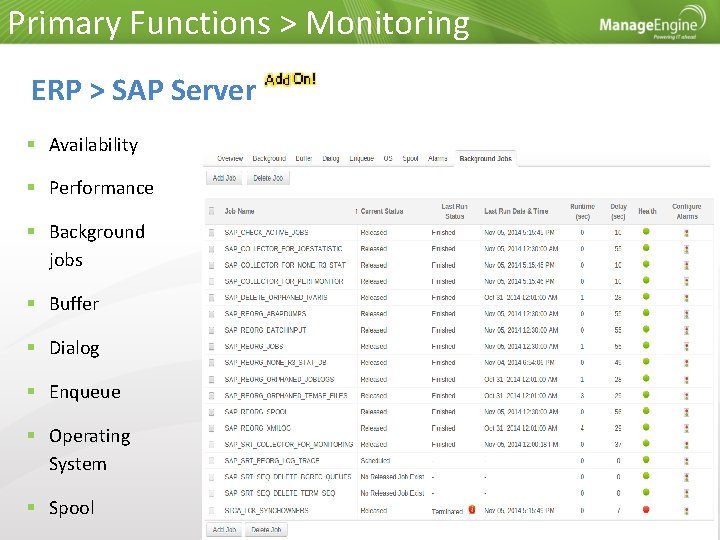Tick the checkbox for SAP_SRT_SEQ_DELETE_TERM_SEQ

pyautogui.click(x=212, y=494)
